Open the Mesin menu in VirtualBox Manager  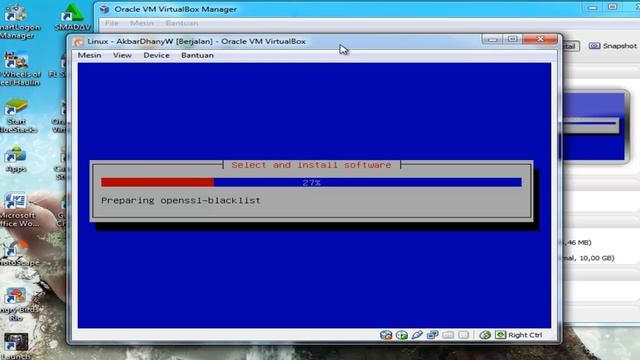[142, 23]
